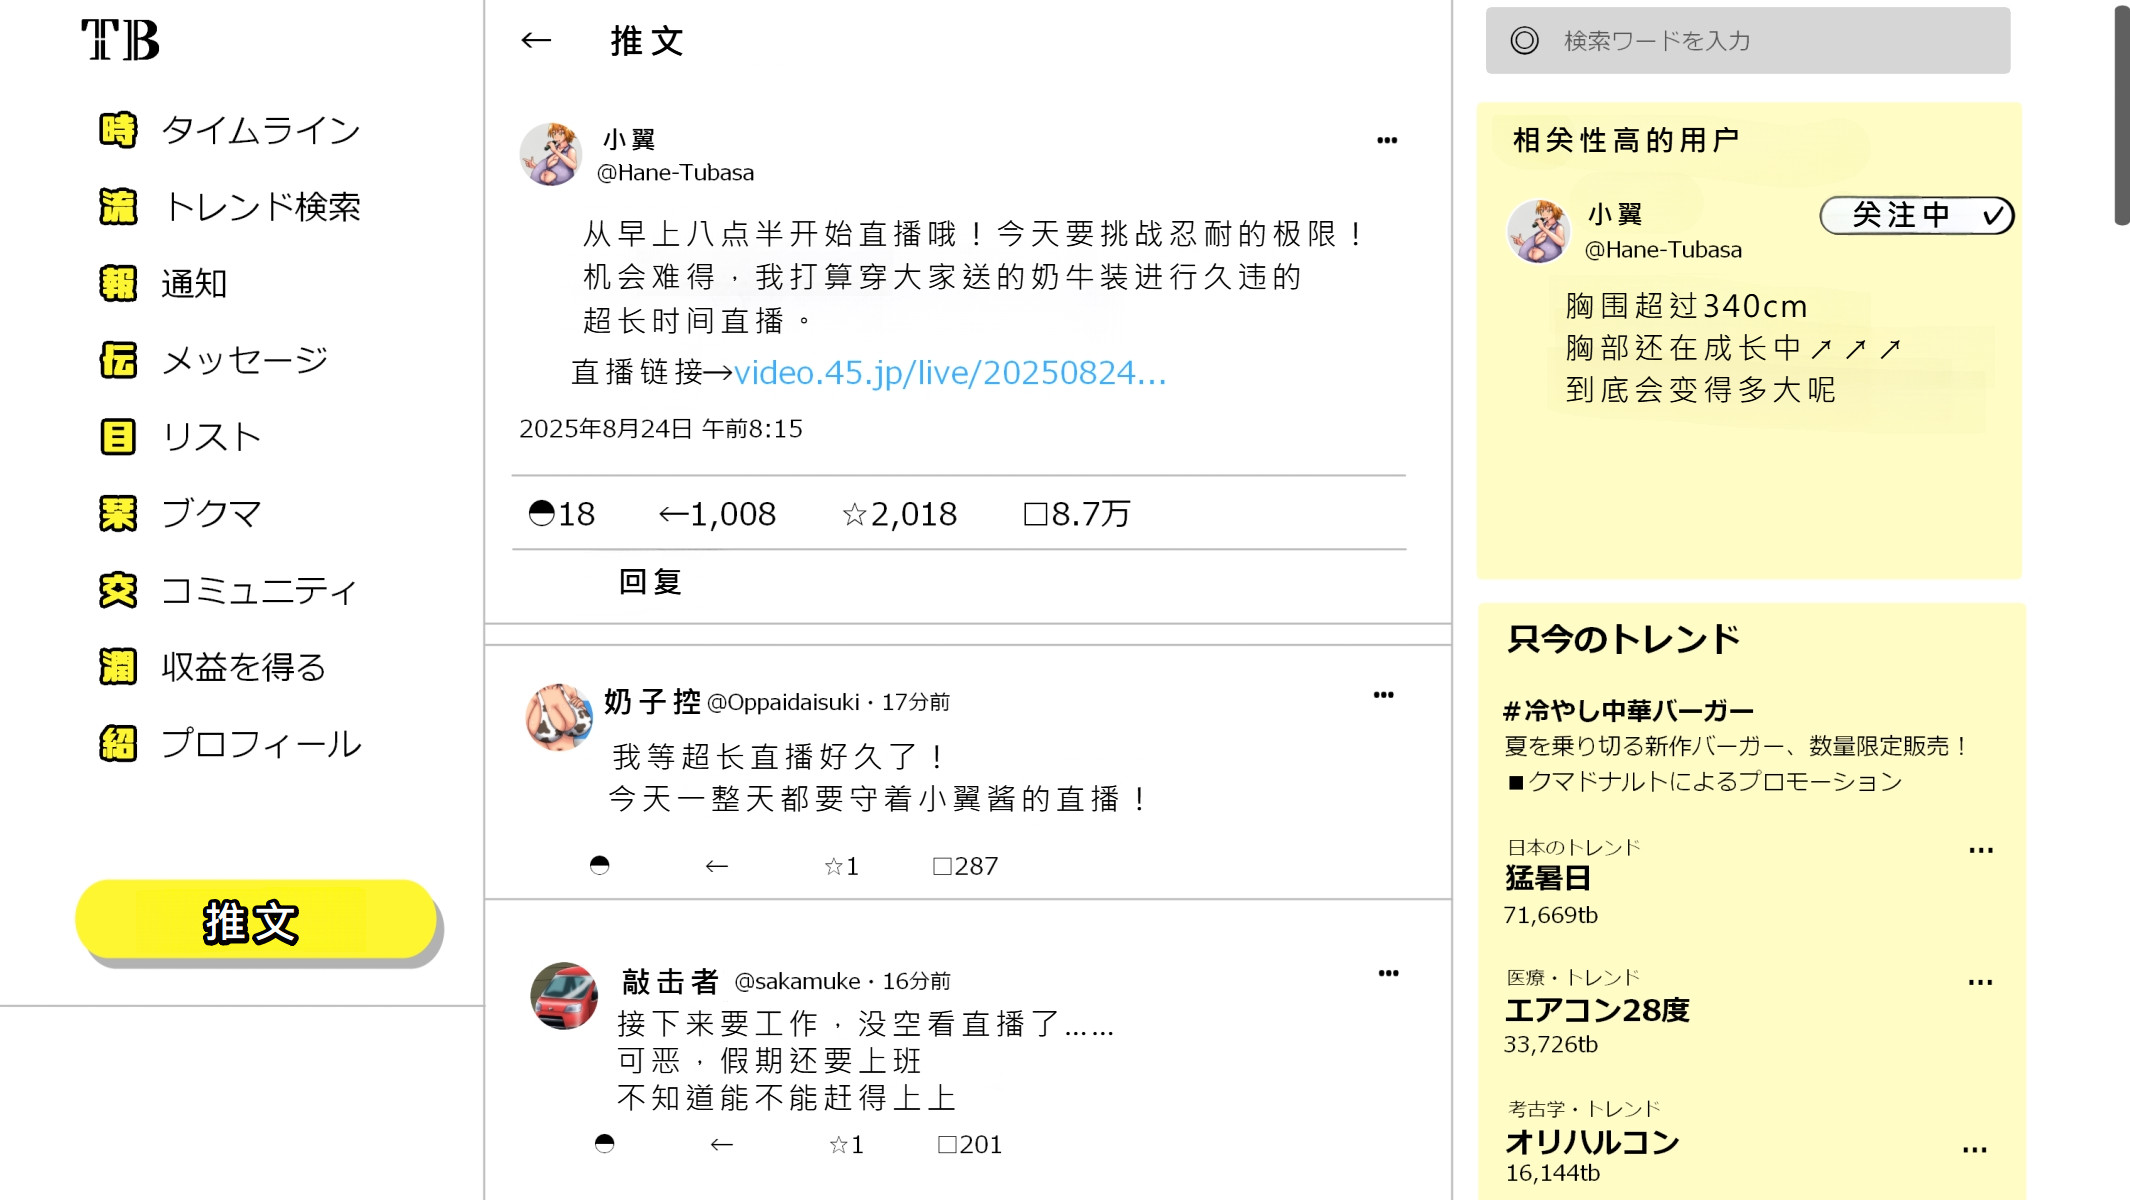
Task: Star the 奶子控 reply tweet
Action: [x=833, y=866]
